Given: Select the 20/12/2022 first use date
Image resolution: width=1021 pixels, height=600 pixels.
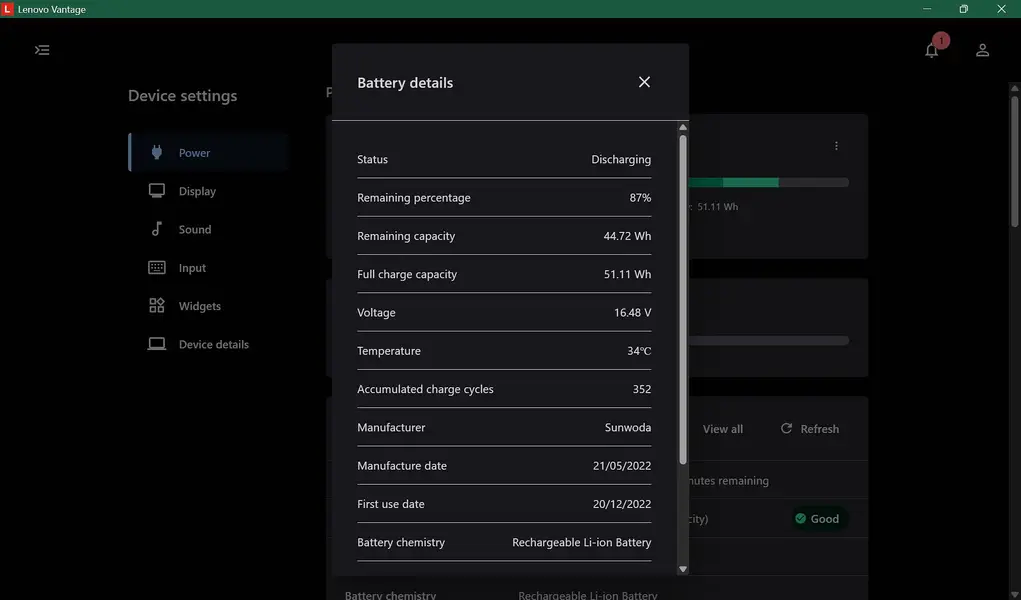Looking at the screenshot, I should click(622, 504).
